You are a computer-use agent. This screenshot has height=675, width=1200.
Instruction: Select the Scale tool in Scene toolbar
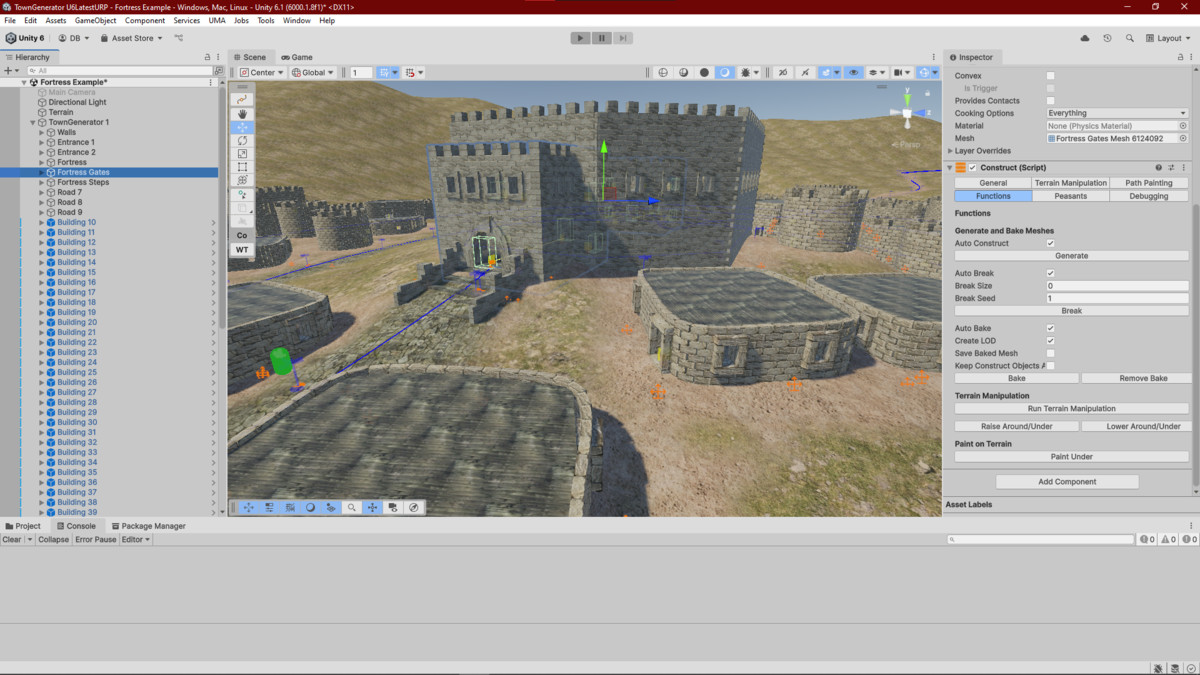coord(242,153)
